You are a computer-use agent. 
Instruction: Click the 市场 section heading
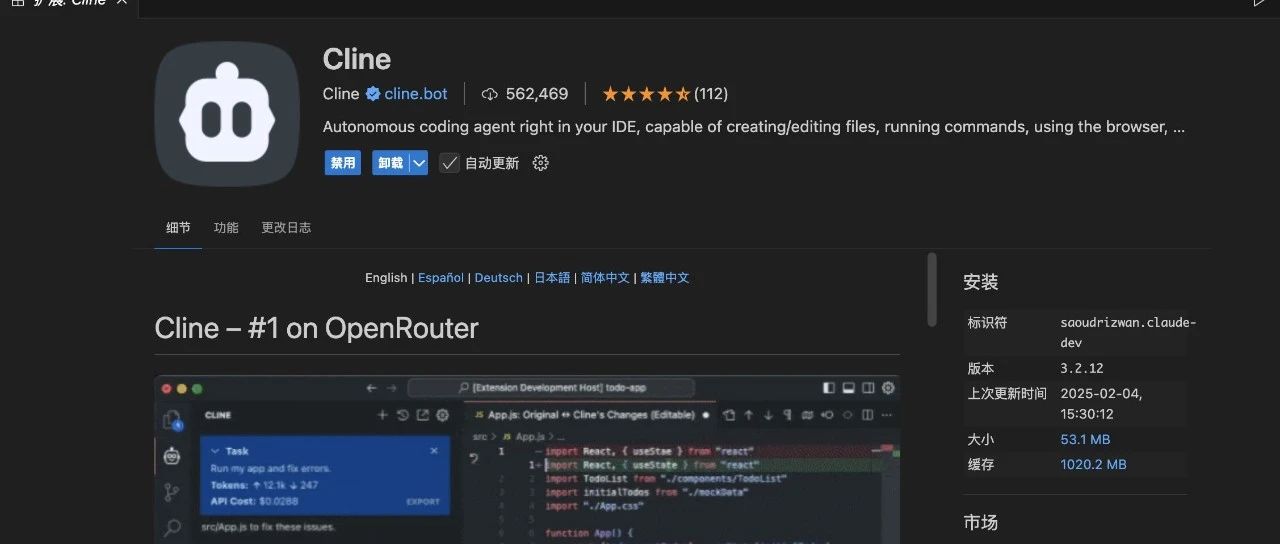[x=981, y=523]
